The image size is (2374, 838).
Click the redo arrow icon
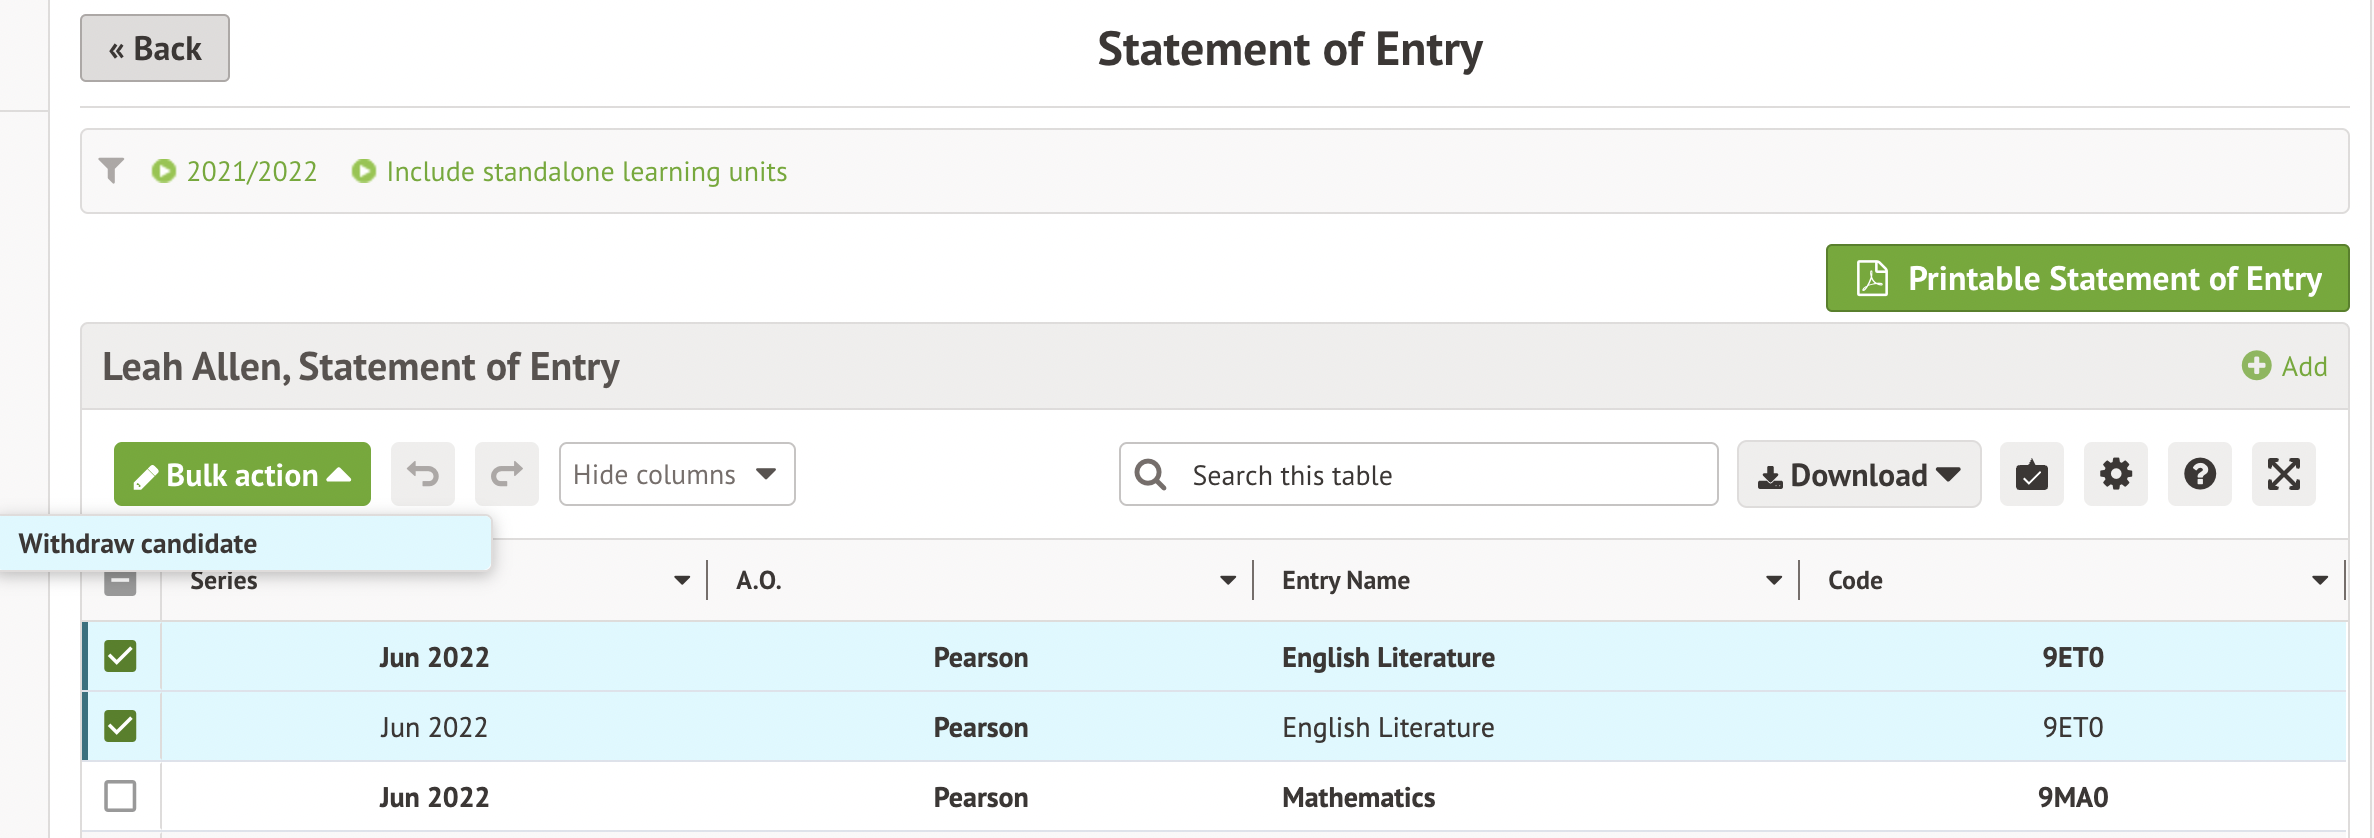tap(507, 474)
